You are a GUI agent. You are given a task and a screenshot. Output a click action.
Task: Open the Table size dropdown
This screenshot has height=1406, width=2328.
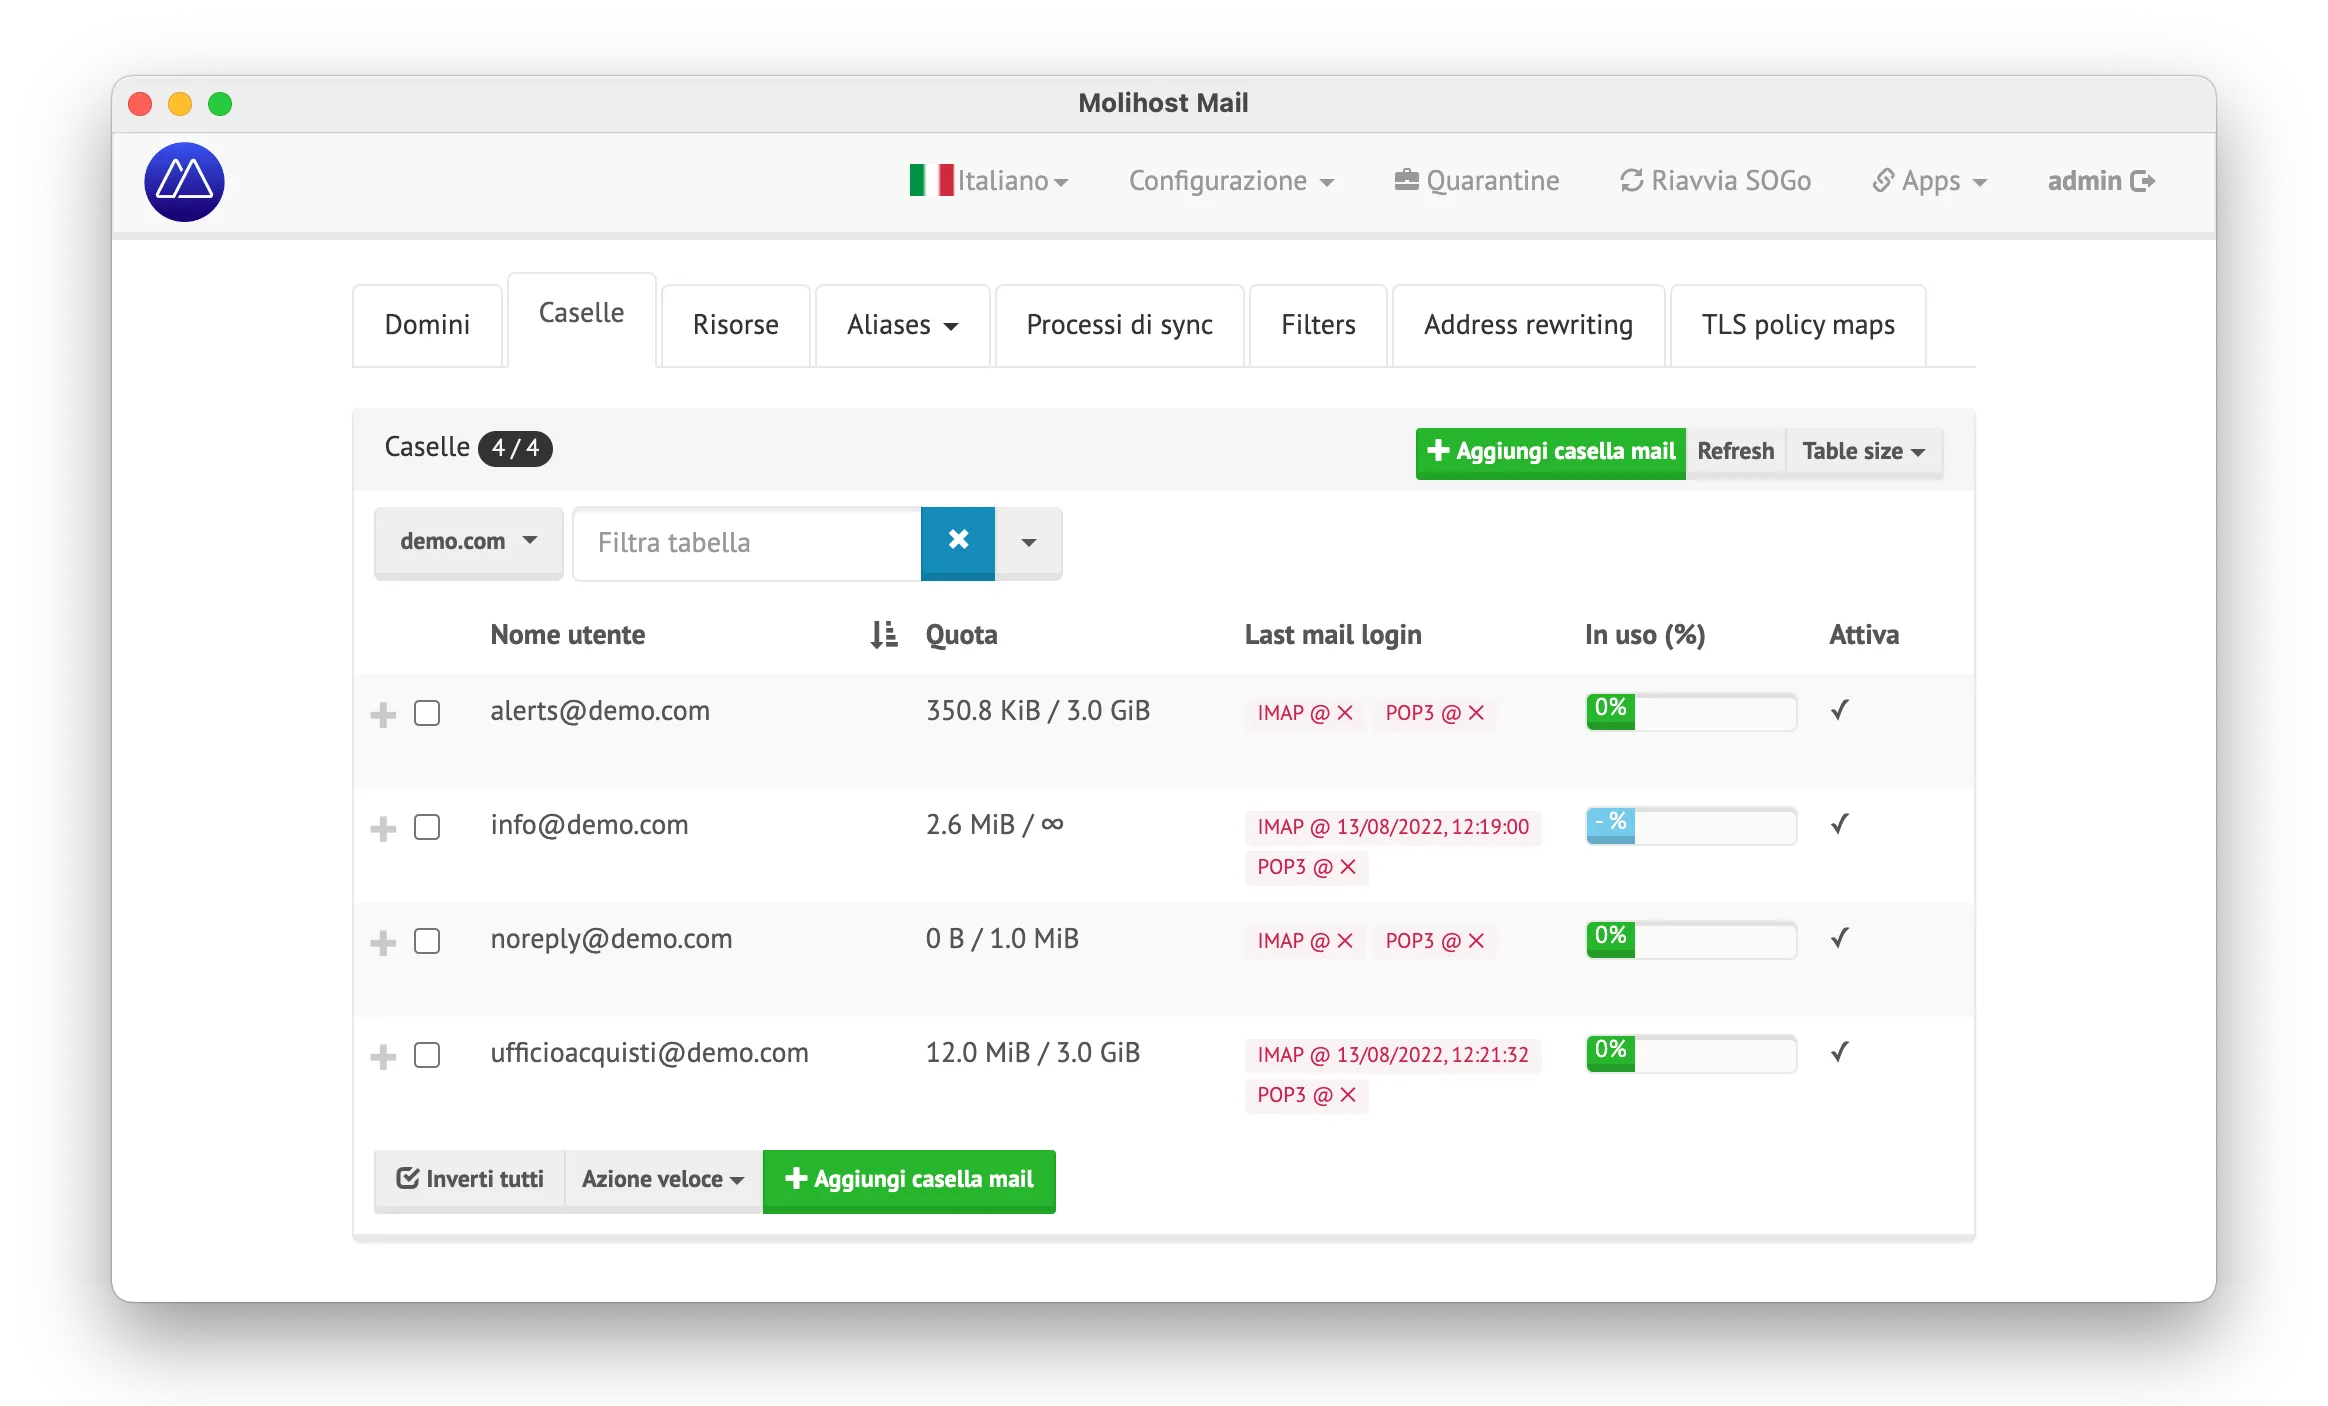[x=1864, y=452]
